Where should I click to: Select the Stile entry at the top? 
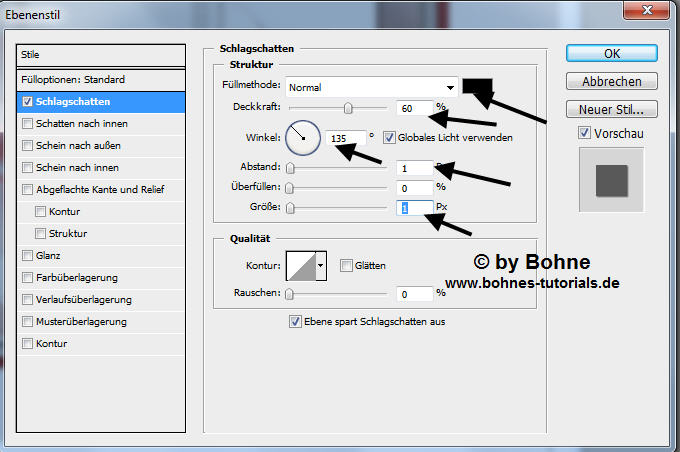(102, 55)
